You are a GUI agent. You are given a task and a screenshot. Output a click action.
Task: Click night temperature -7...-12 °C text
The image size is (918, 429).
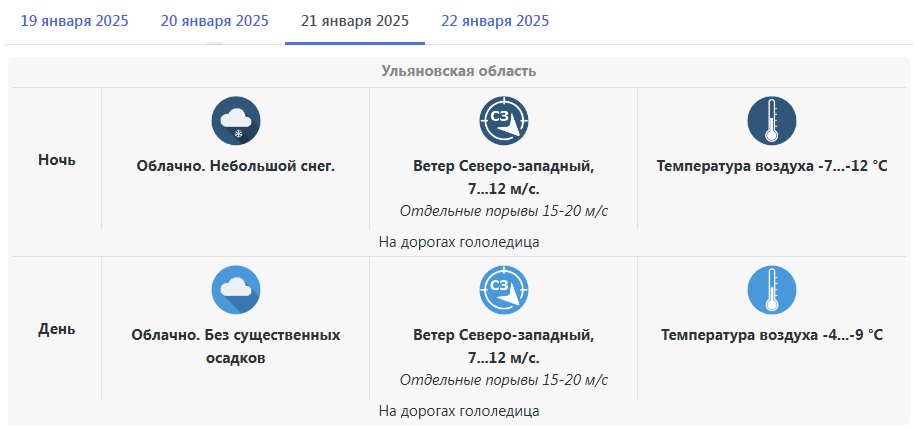point(772,166)
